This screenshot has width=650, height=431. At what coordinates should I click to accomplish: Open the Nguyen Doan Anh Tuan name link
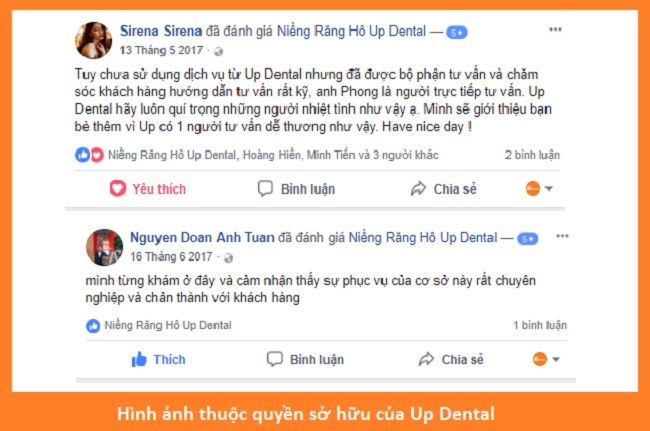(x=202, y=237)
